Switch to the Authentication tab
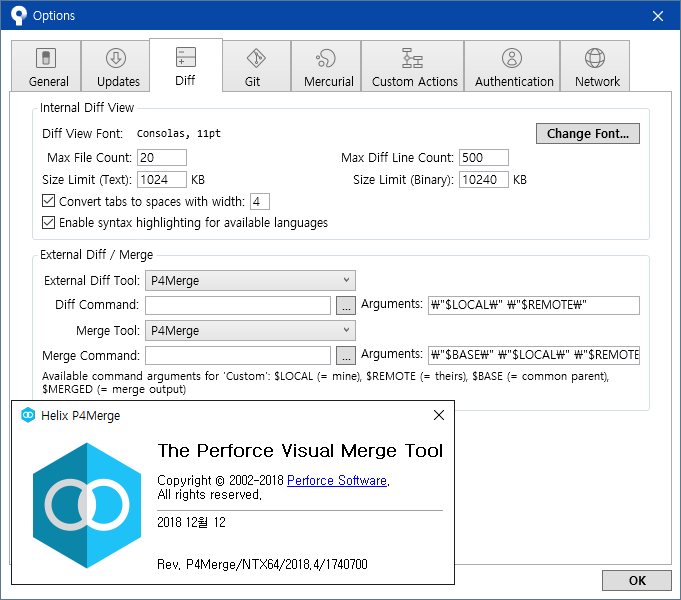This screenshot has width=681, height=600. pos(512,66)
